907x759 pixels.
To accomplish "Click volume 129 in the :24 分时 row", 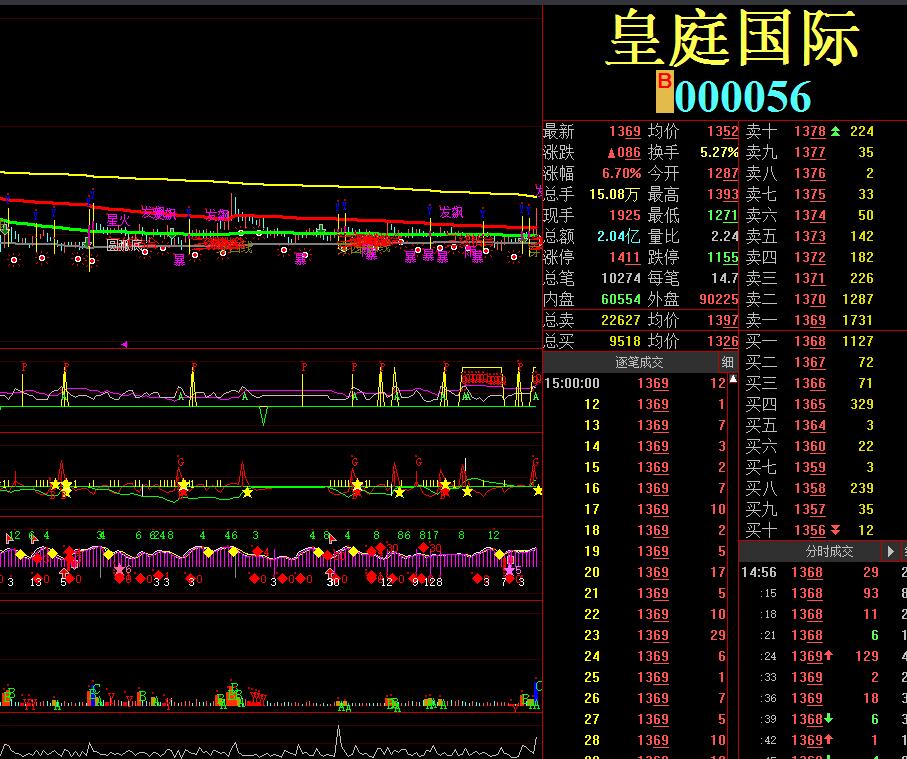I will tap(867, 656).
